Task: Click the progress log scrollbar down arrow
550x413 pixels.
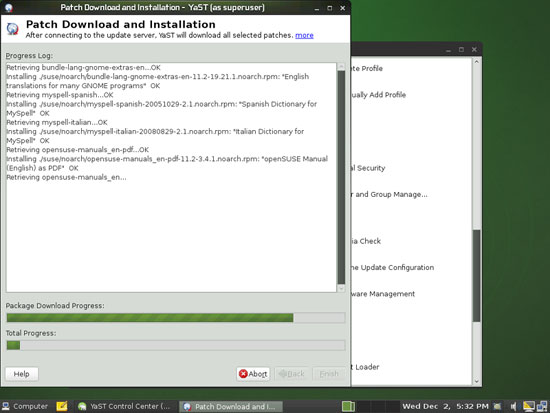Action: point(341,289)
